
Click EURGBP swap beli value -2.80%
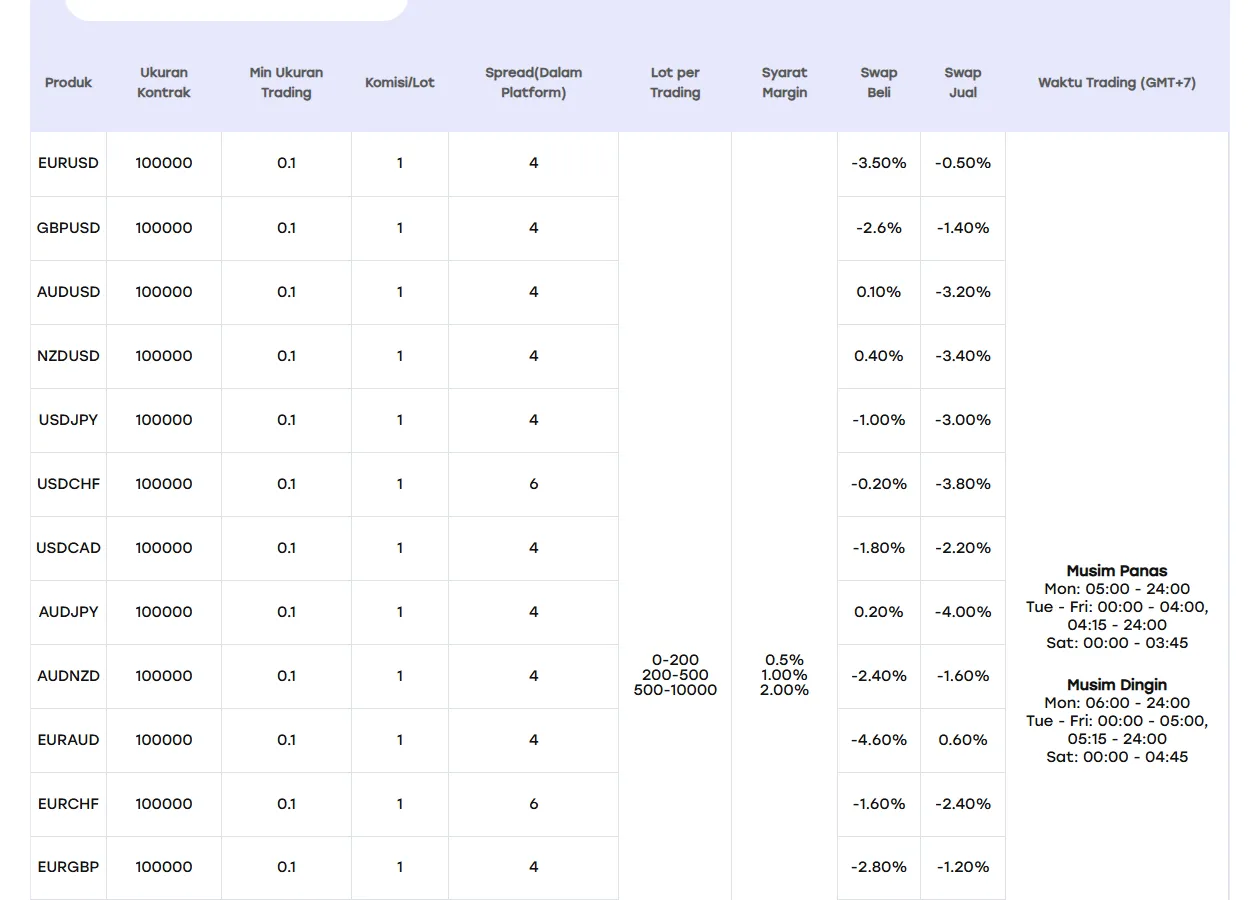click(879, 867)
